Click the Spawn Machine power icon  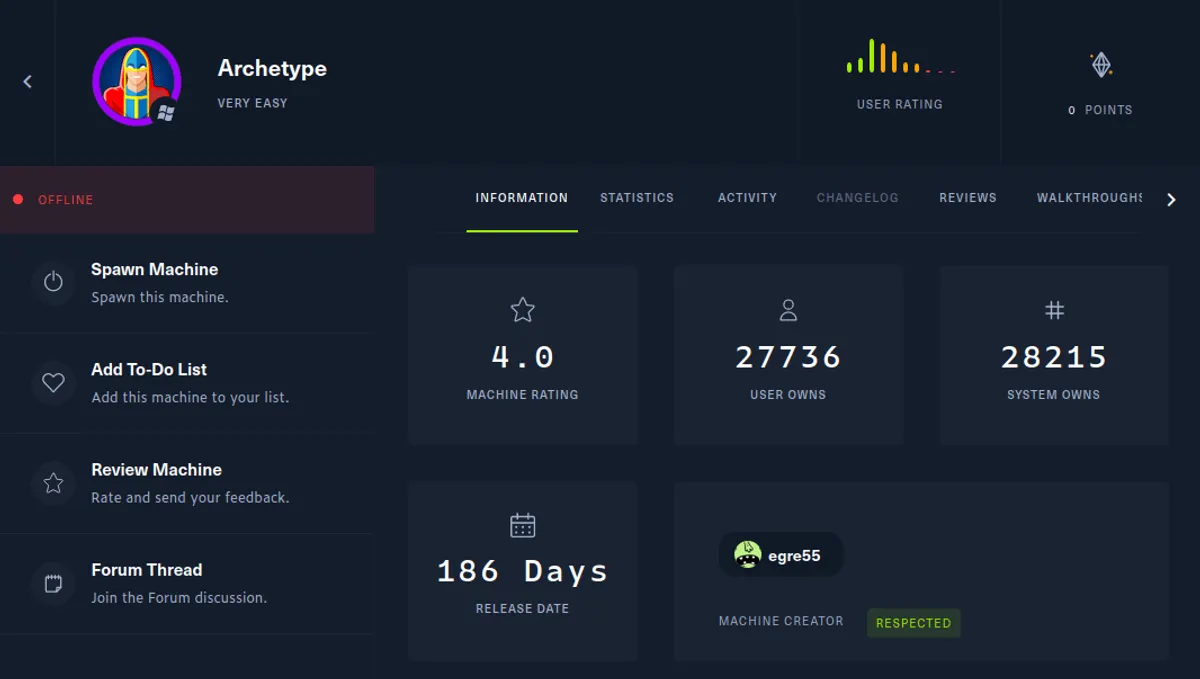pyautogui.click(x=53, y=283)
